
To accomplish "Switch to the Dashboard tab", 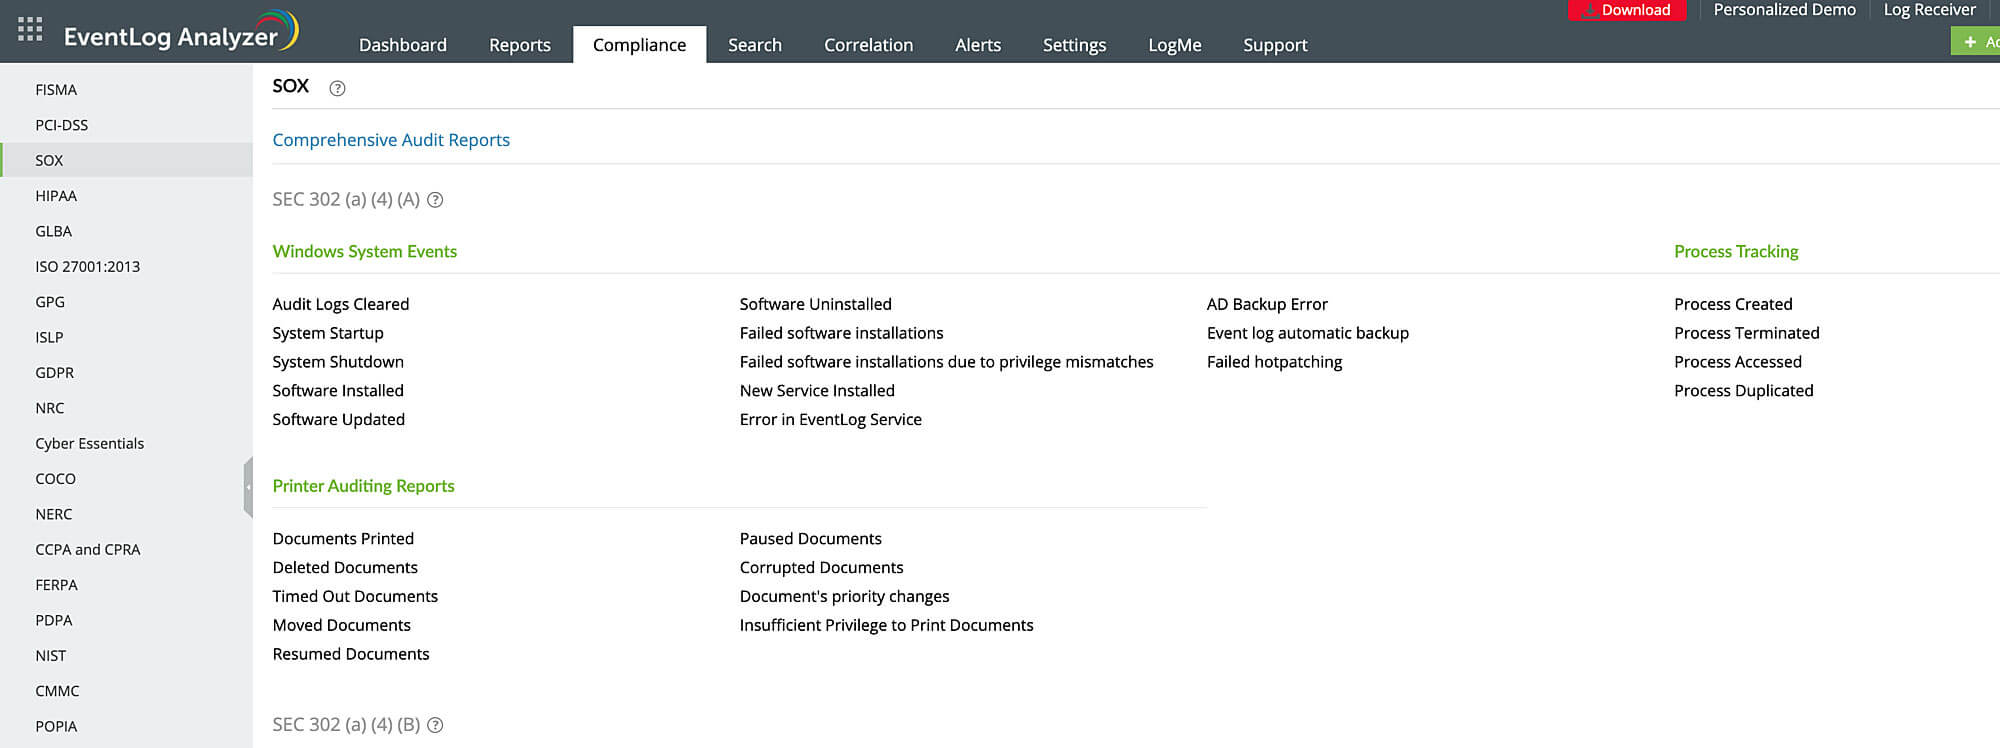I will [x=403, y=45].
